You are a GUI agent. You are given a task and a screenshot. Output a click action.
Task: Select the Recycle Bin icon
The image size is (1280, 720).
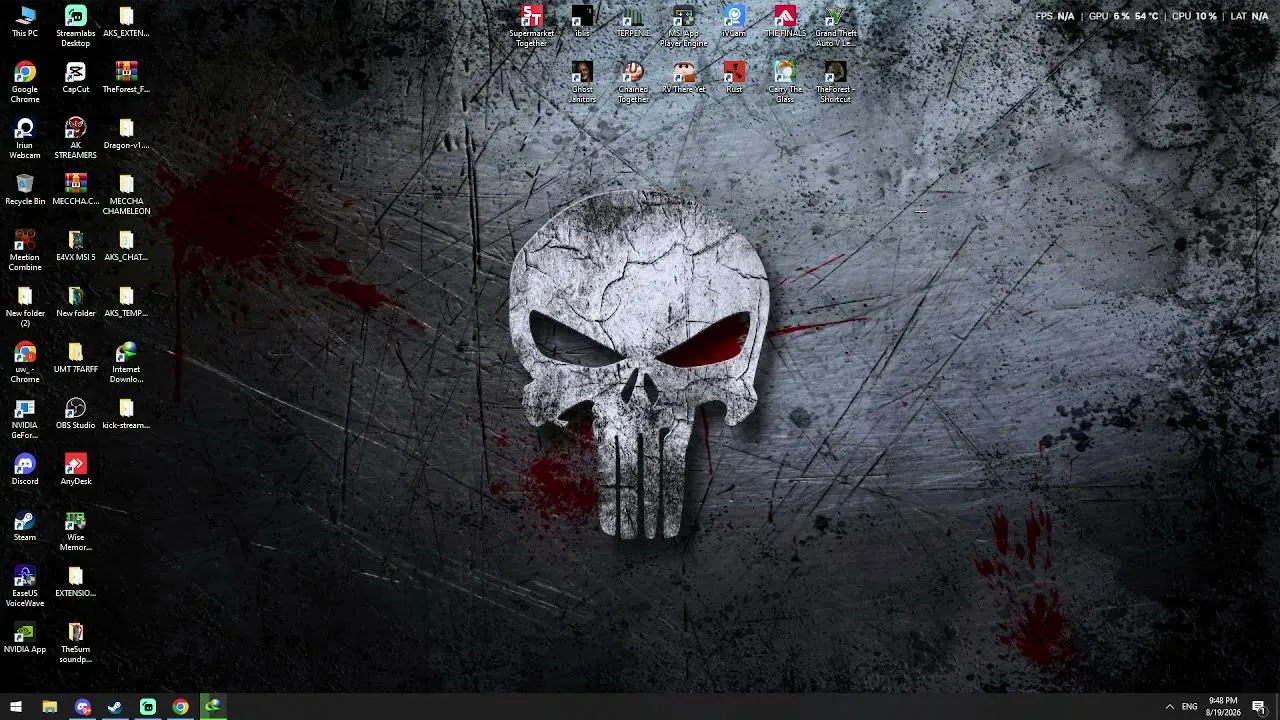point(25,190)
